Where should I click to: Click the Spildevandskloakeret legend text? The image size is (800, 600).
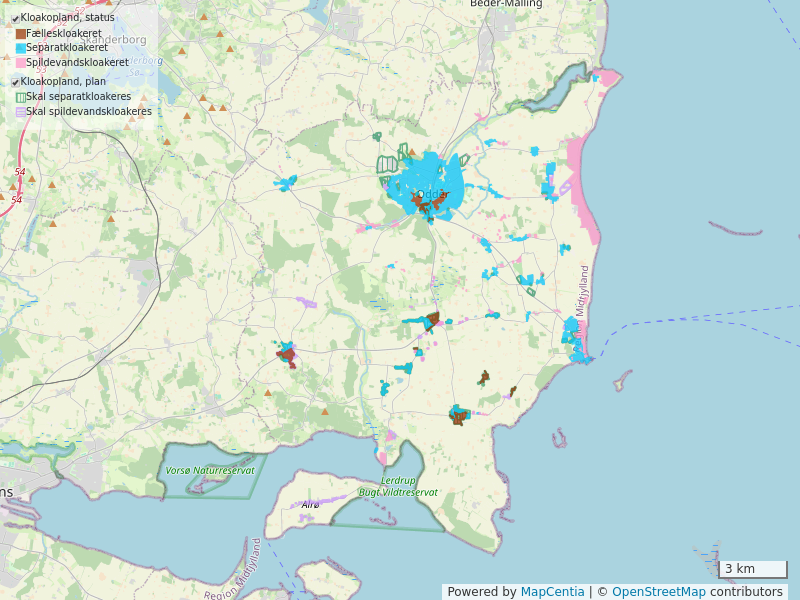(x=77, y=62)
